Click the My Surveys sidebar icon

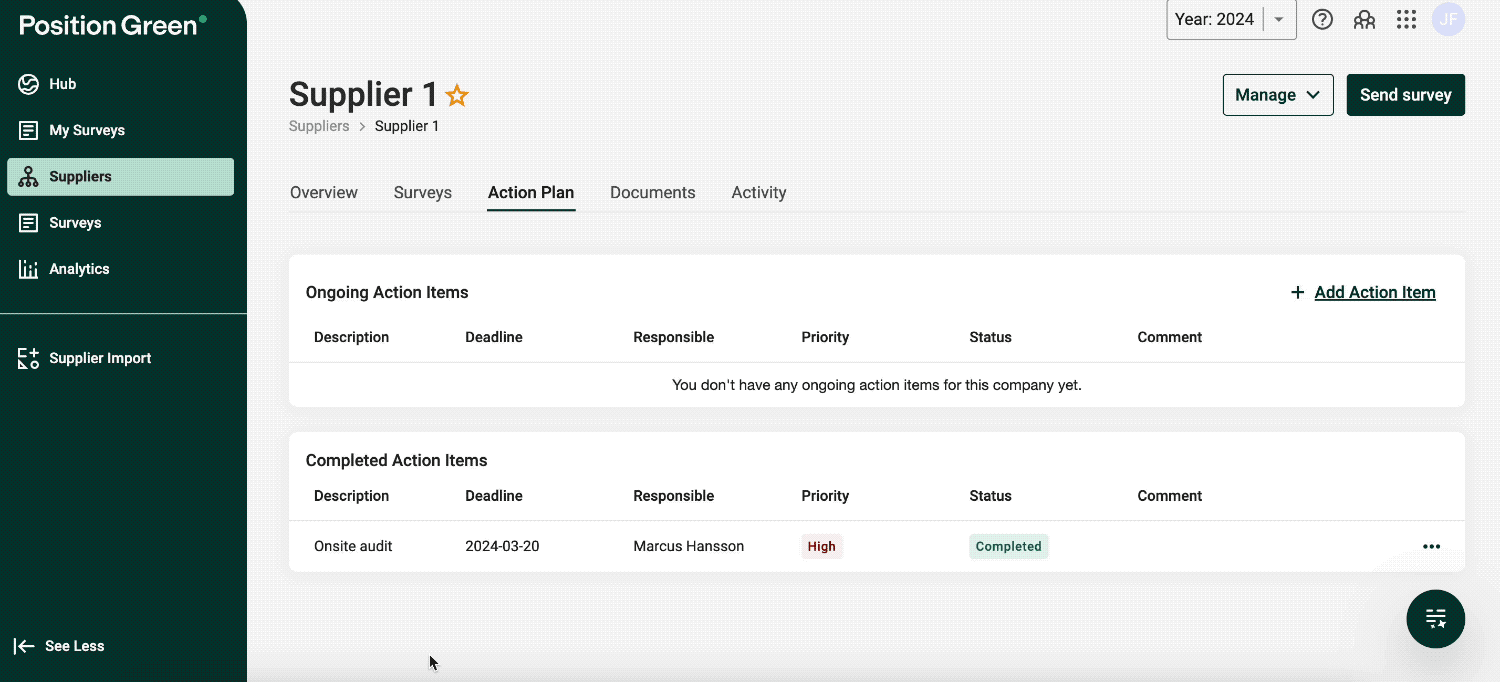point(29,130)
